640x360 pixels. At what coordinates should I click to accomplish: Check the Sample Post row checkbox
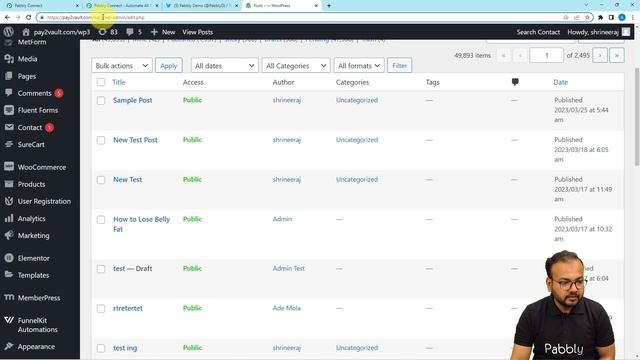(x=101, y=100)
